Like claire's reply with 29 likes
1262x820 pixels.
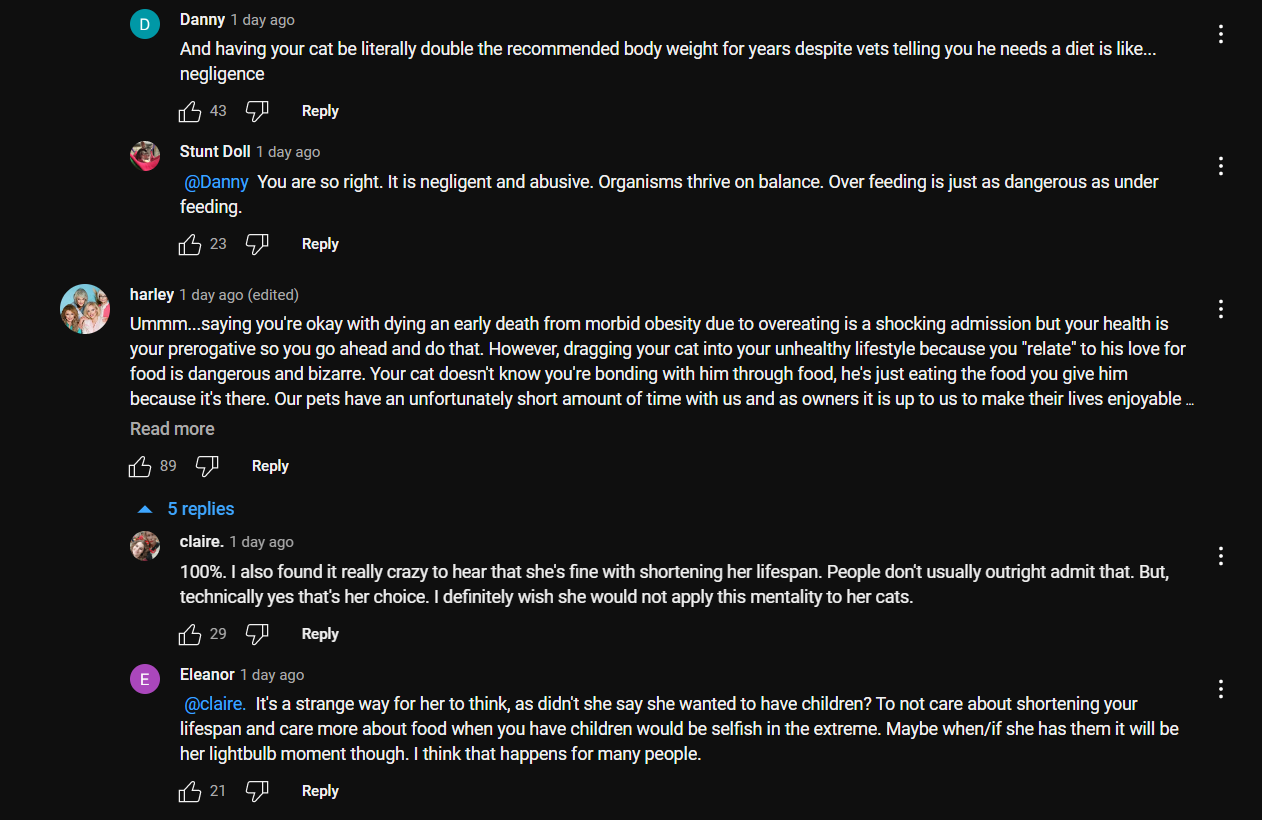click(x=190, y=634)
